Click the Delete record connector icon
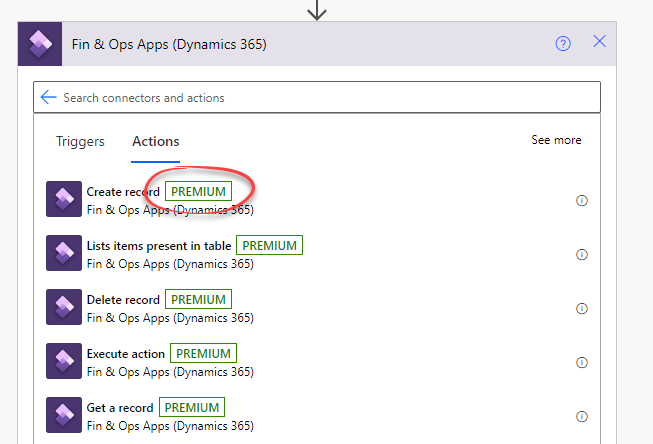653x444 pixels. (x=64, y=307)
